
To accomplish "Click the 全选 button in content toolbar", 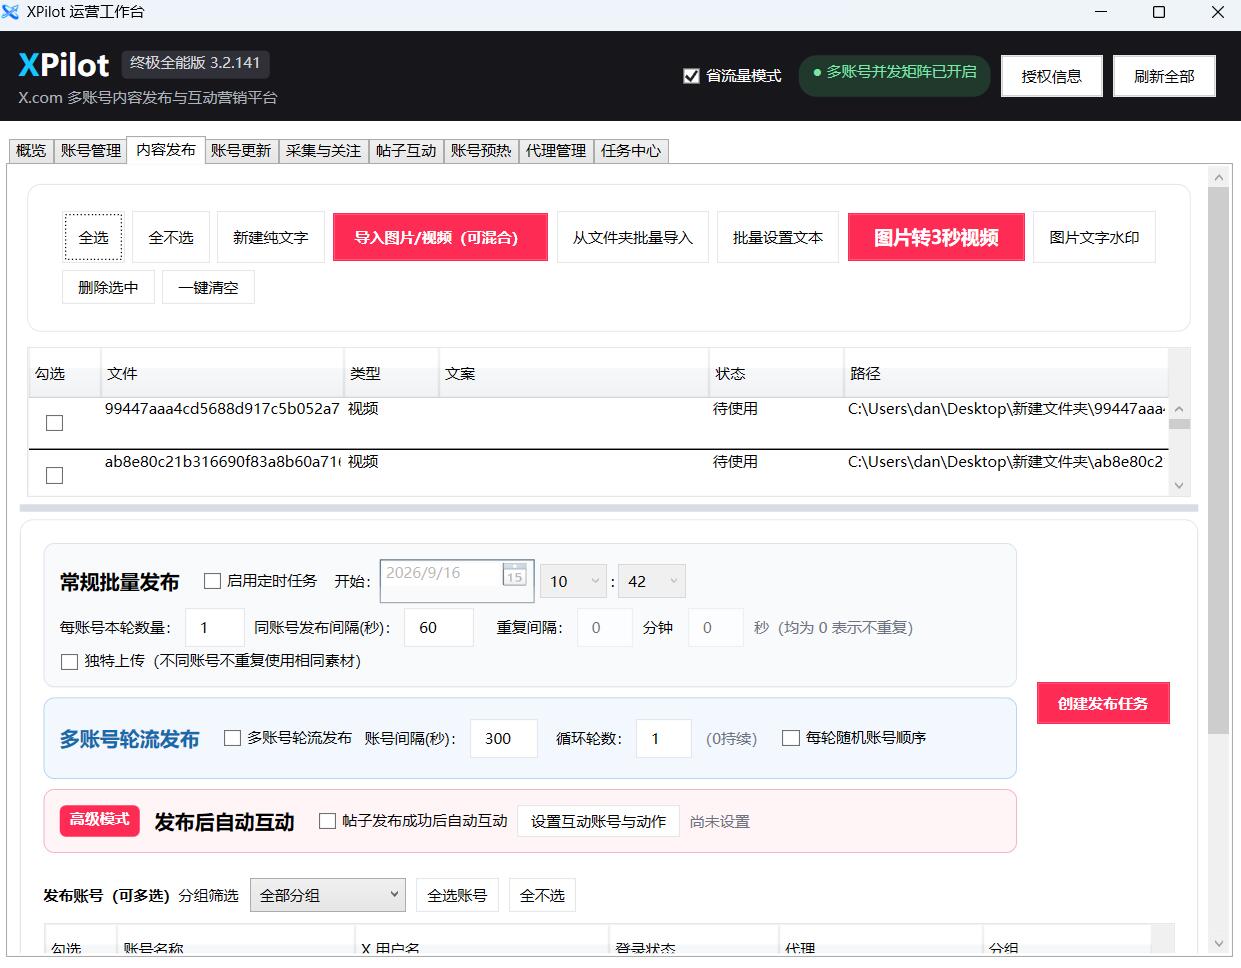I will pyautogui.click(x=93, y=237).
